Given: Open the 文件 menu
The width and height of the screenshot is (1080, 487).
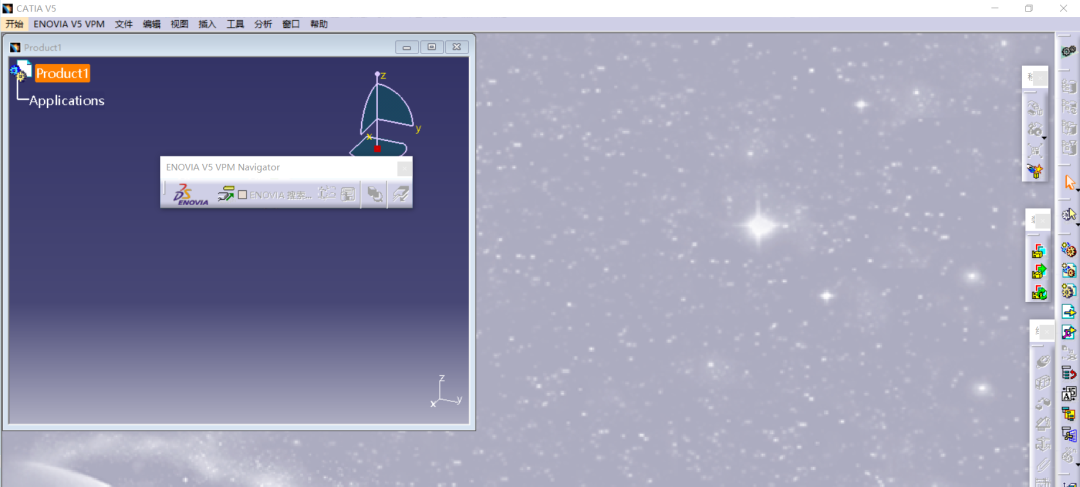Looking at the screenshot, I should point(124,24).
